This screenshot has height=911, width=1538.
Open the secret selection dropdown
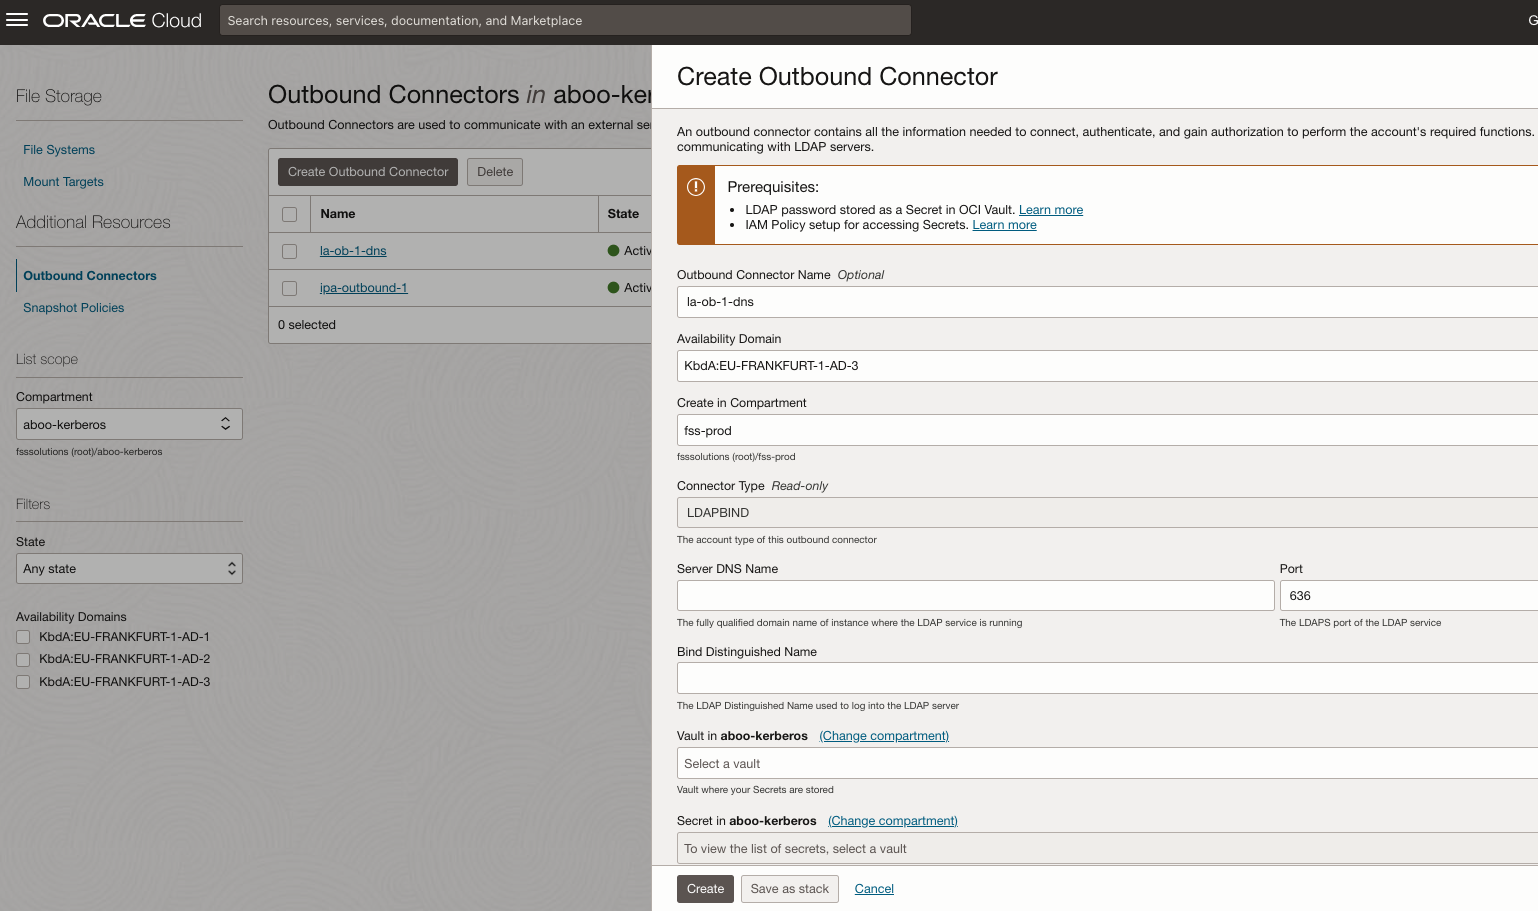(x=1100, y=848)
